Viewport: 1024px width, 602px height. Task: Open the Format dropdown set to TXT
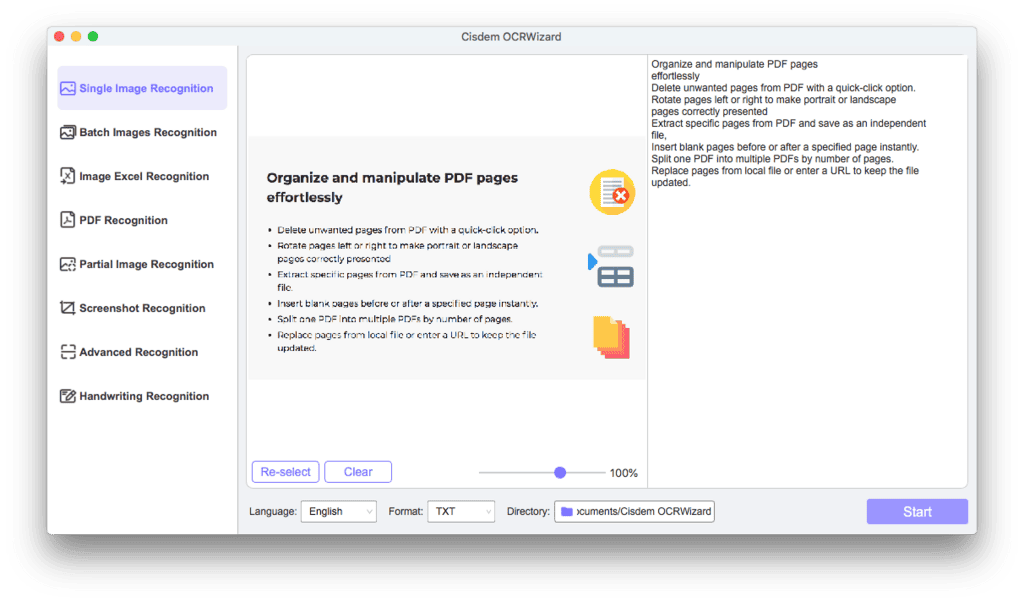coord(461,511)
